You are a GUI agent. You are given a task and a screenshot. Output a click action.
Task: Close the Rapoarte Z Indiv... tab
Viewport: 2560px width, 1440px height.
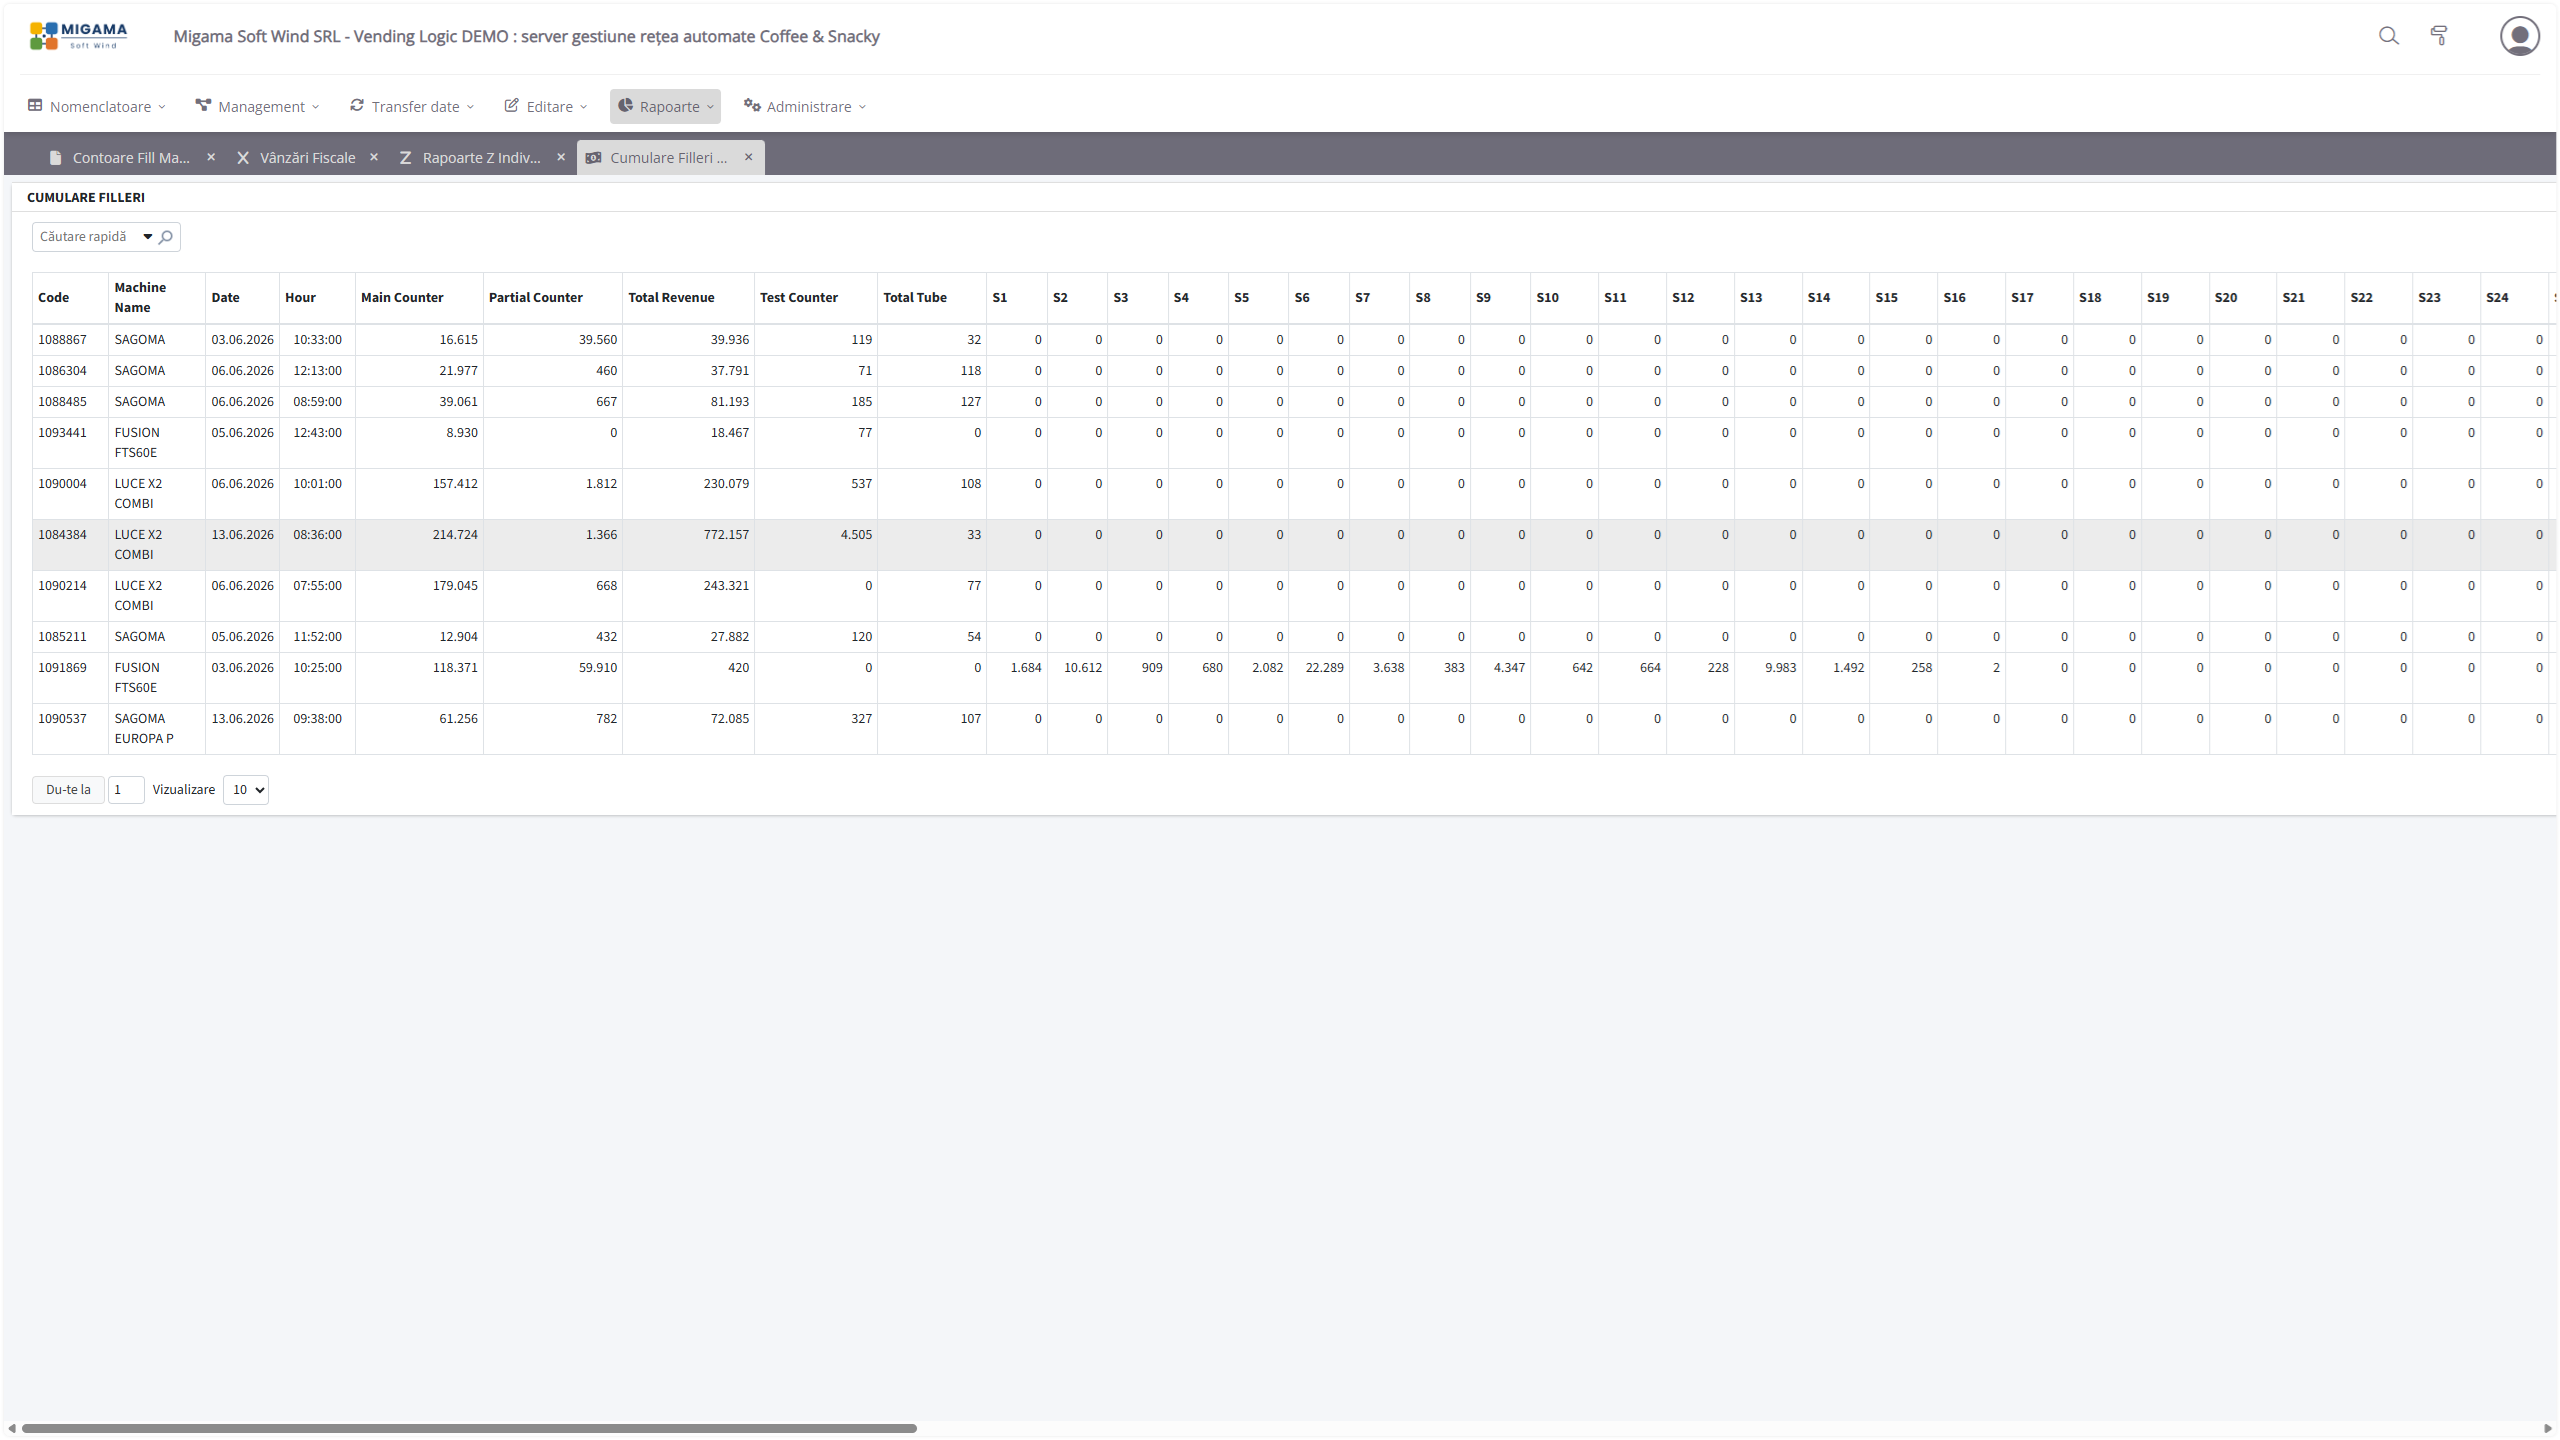coord(561,157)
